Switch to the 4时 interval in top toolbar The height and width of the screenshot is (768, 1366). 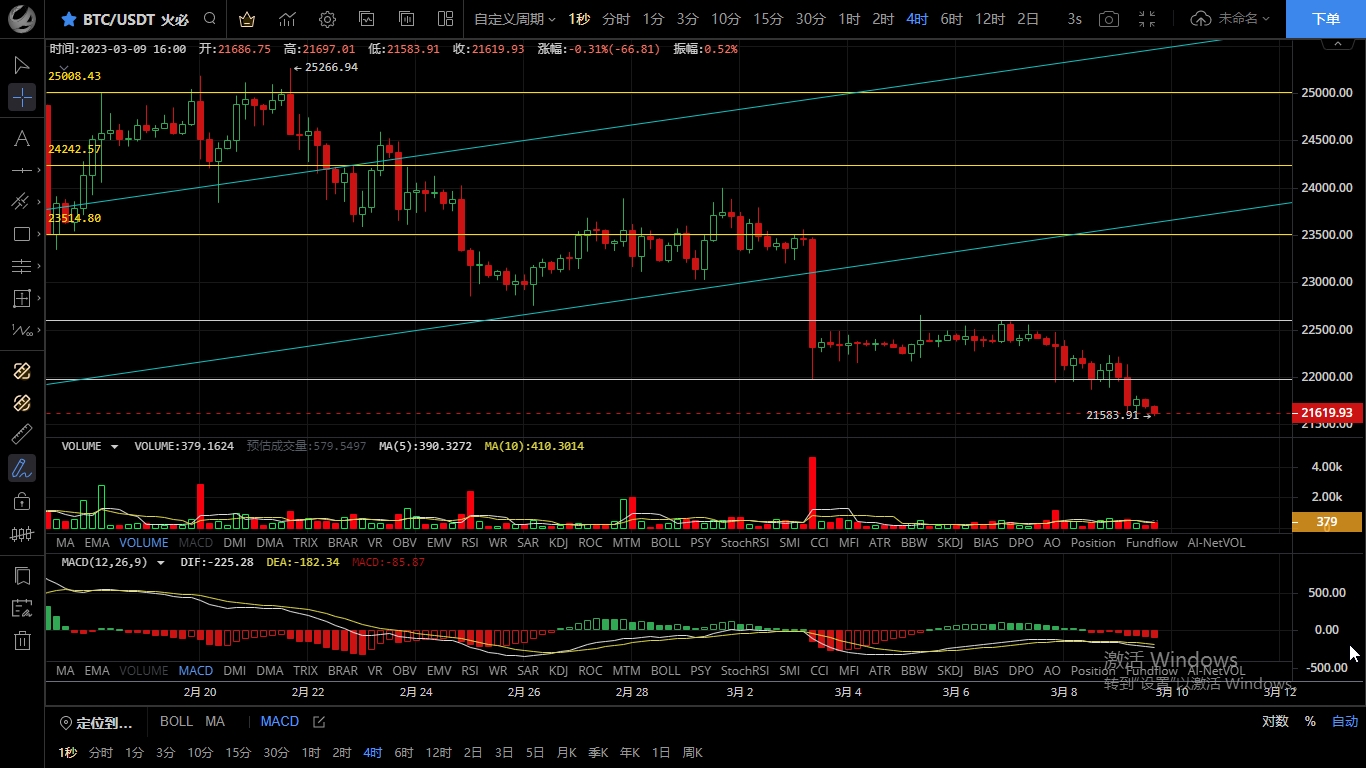(x=917, y=19)
